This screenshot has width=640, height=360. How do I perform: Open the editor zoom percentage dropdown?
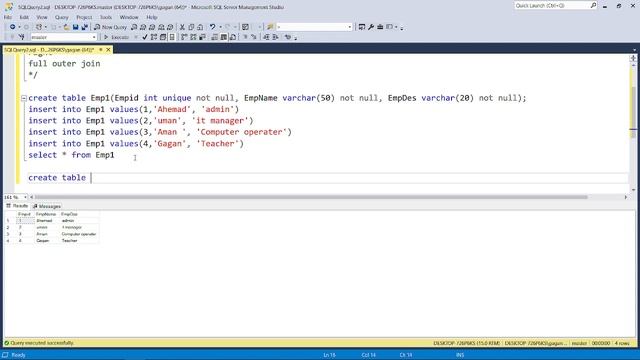click(25, 197)
